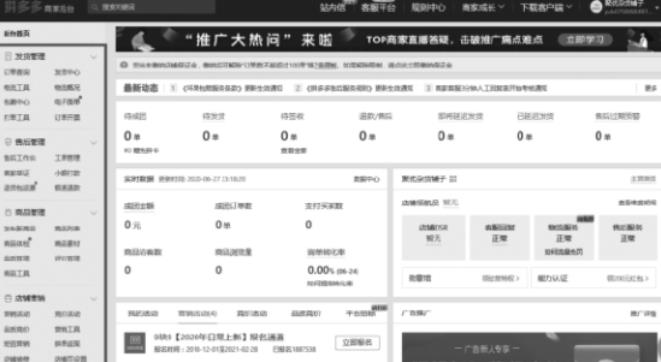Image resolution: width=661 pixels, height=362 pixels.
Task: Open the 数据中心 link in 实时数据
Action: 366,179
